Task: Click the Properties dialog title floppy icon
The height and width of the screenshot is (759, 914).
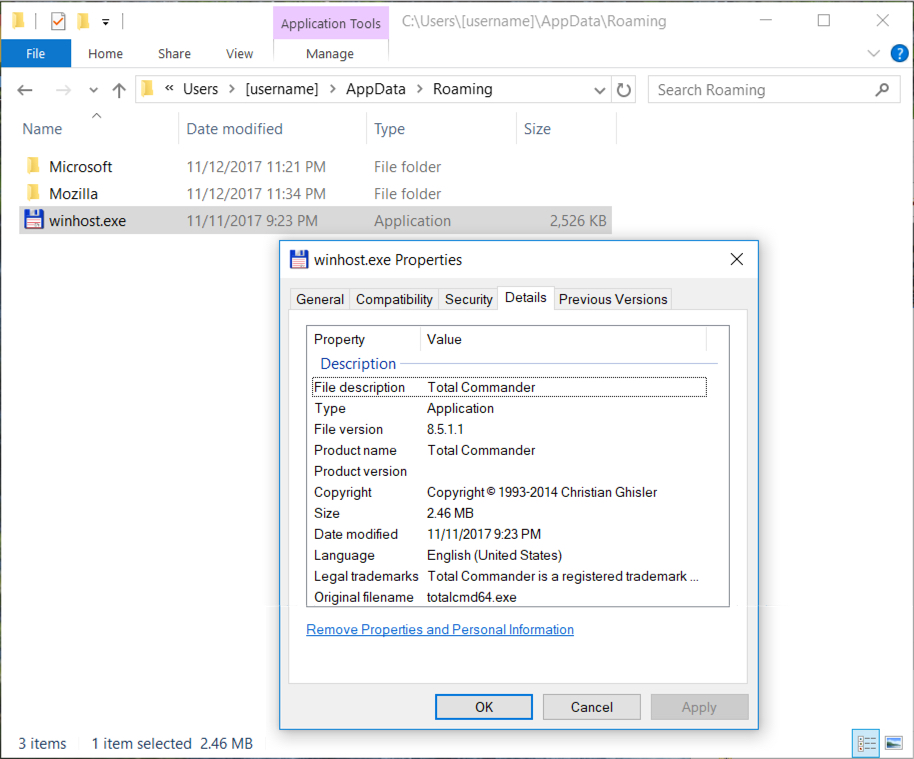Action: tap(299, 259)
